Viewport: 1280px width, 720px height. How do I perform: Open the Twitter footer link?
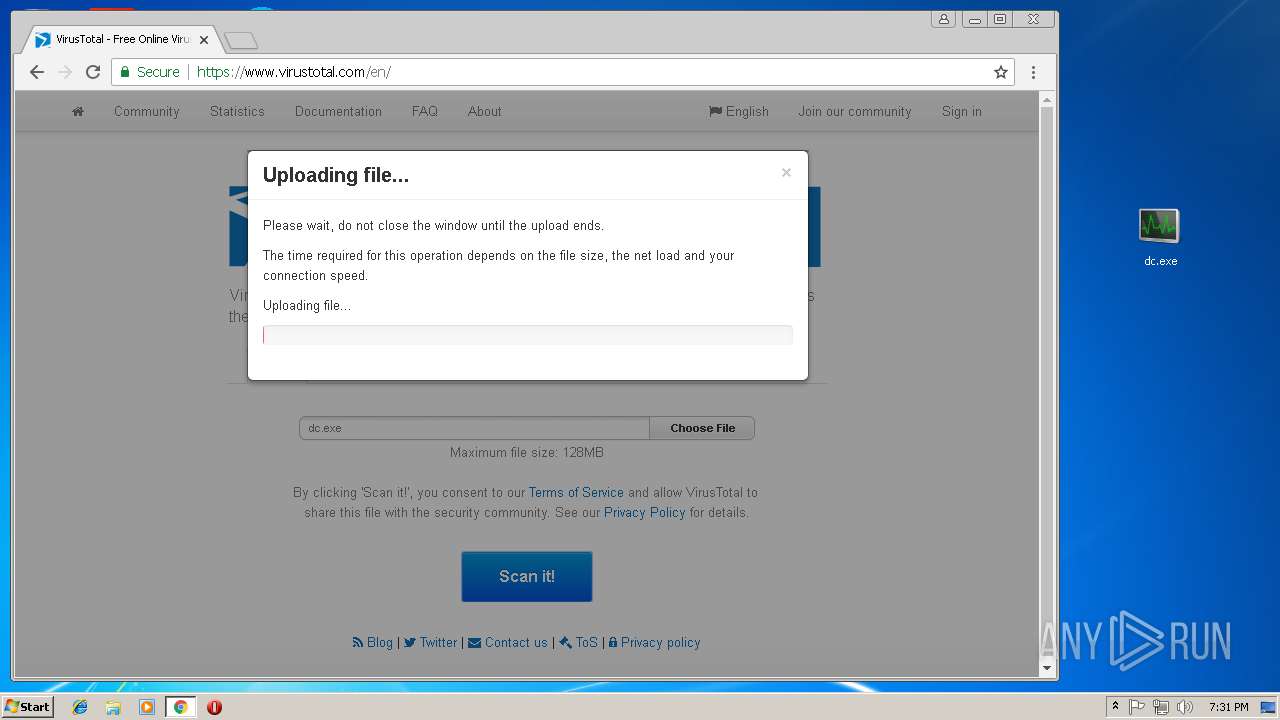[431, 642]
